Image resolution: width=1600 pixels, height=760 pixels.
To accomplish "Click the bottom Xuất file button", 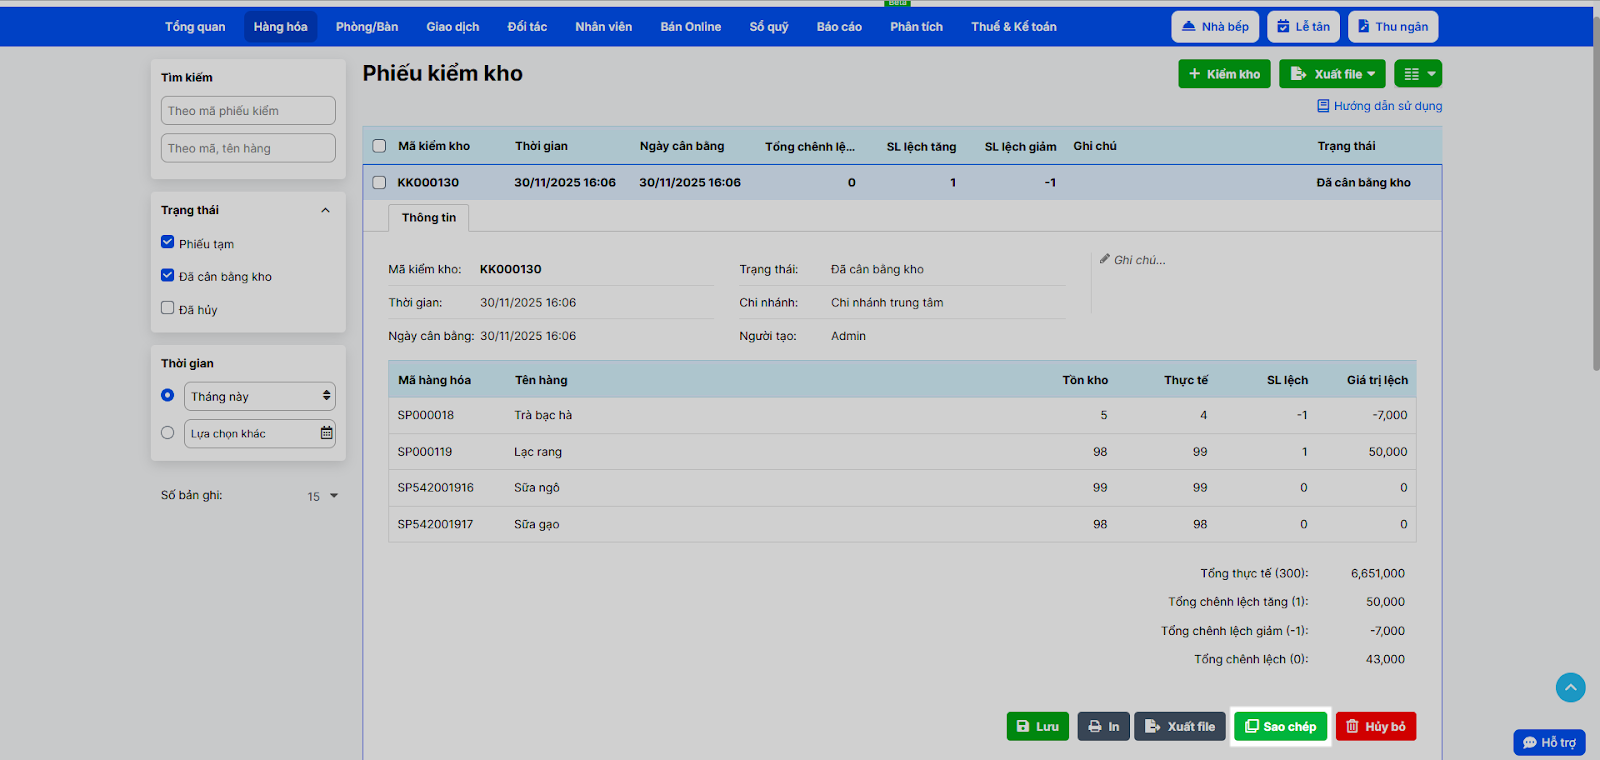I will coord(1180,727).
